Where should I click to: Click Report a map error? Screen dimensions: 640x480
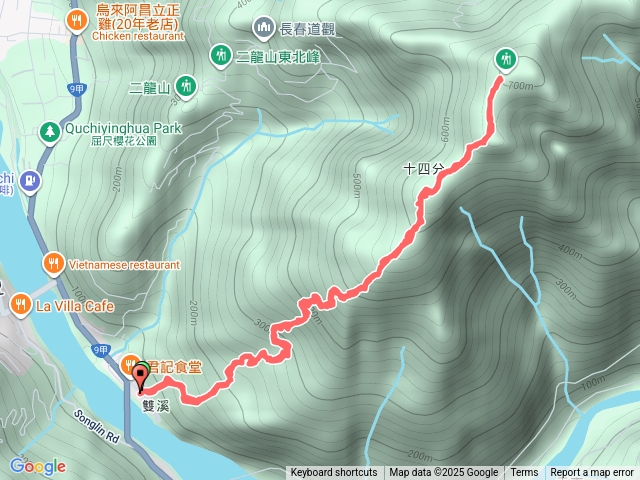coord(592,473)
